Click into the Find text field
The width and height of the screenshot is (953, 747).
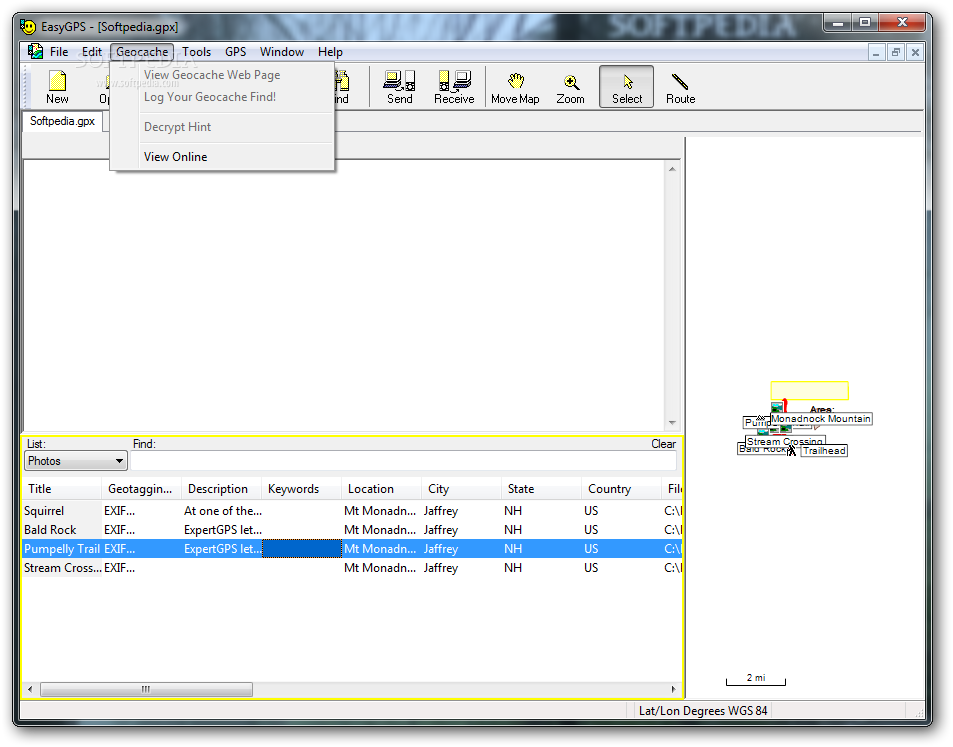pyautogui.click(x=404, y=461)
